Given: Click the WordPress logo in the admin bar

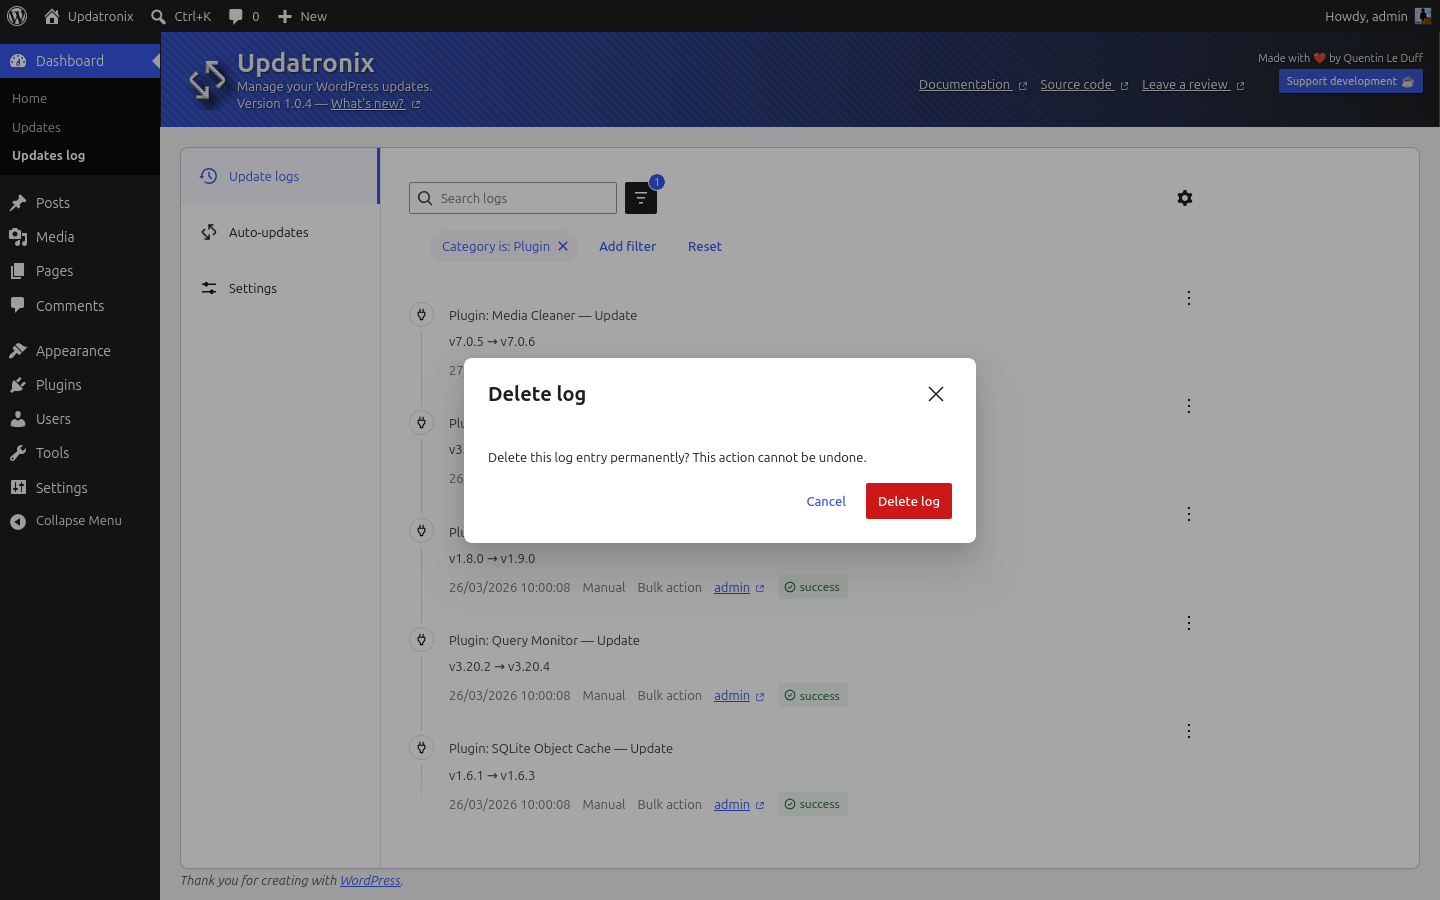Looking at the screenshot, I should [16, 16].
